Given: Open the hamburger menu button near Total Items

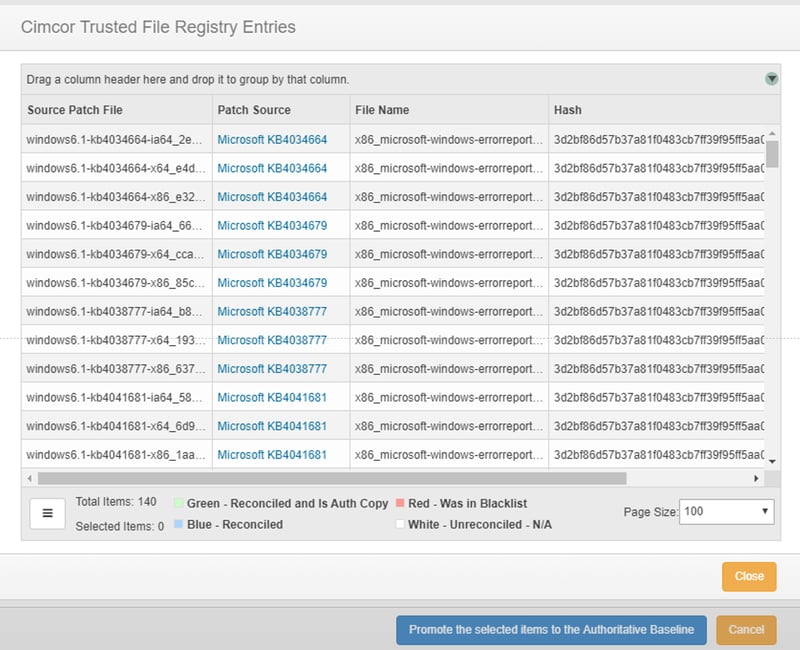Looking at the screenshot, I should pyautogui.click(x=47, y=513).
